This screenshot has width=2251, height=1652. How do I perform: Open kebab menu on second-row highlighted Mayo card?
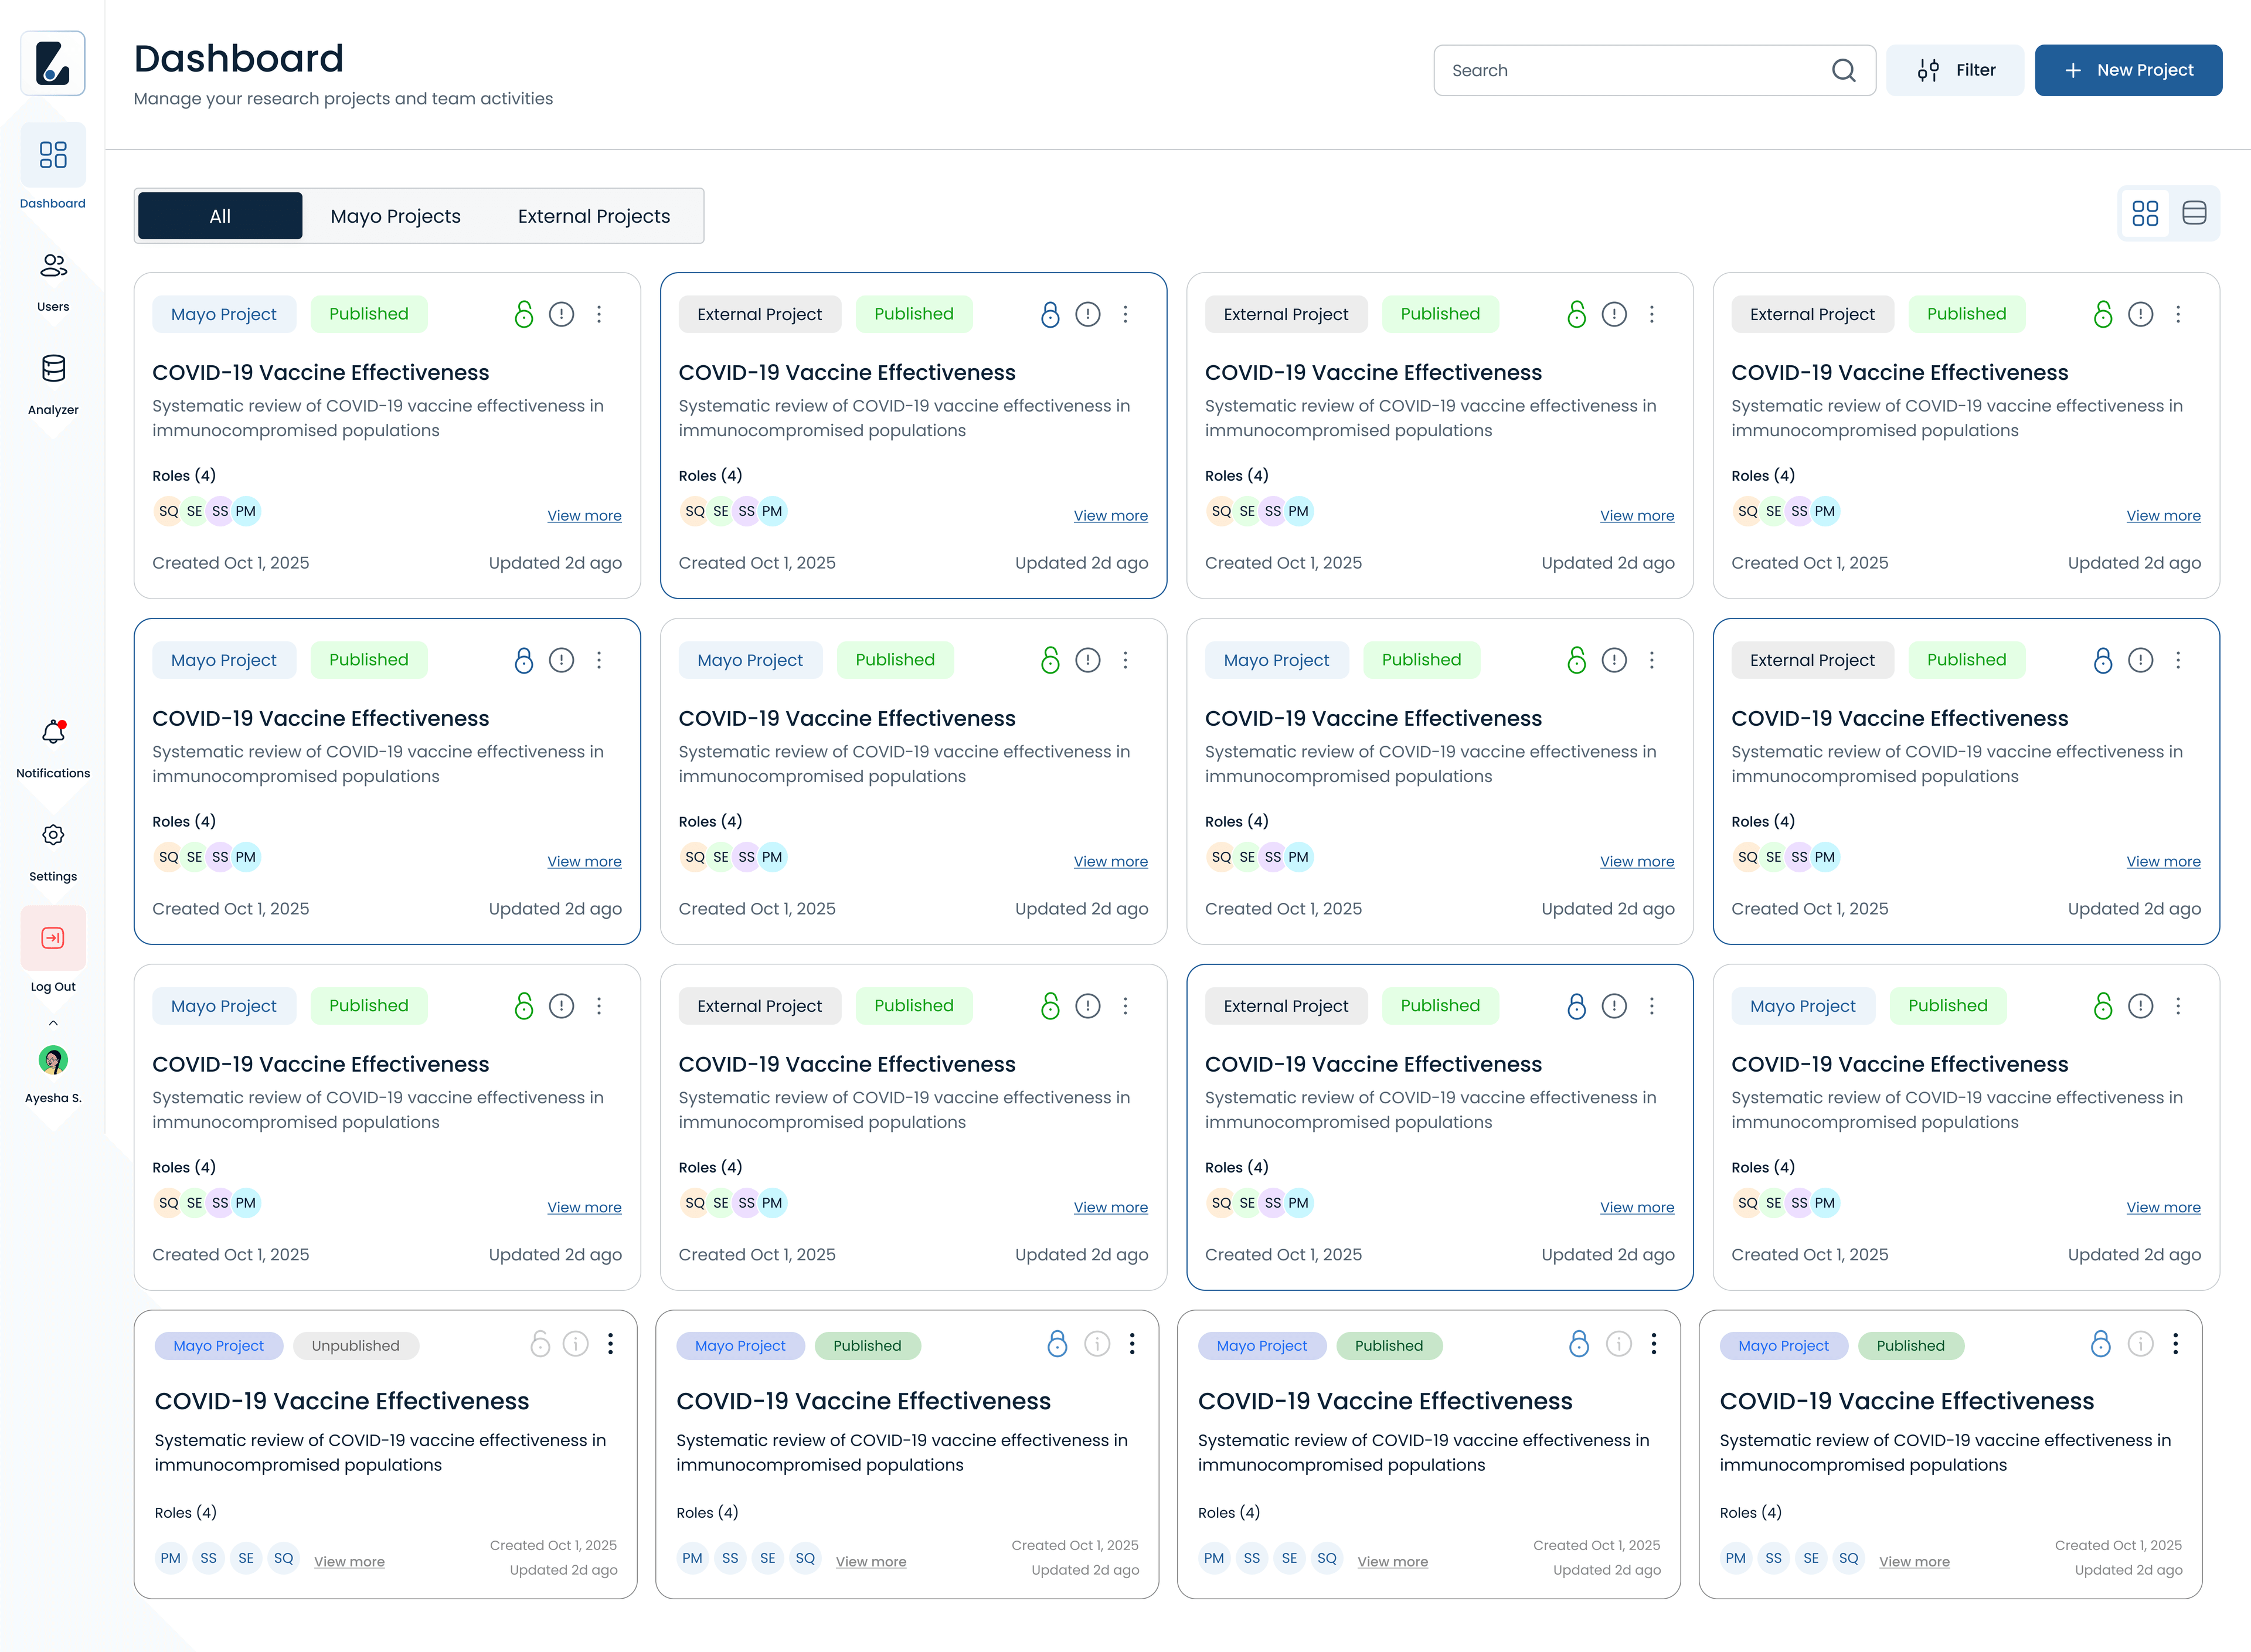pyautogui.click(x=599, y=660)
